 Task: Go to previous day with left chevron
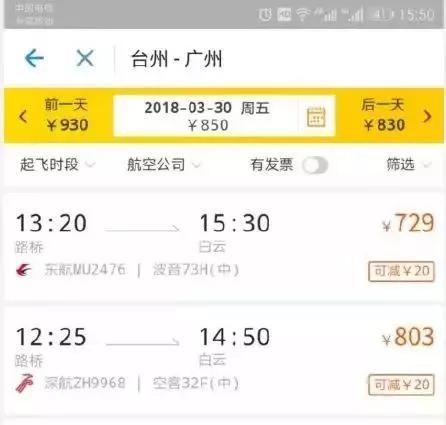(x=23, y=117)
